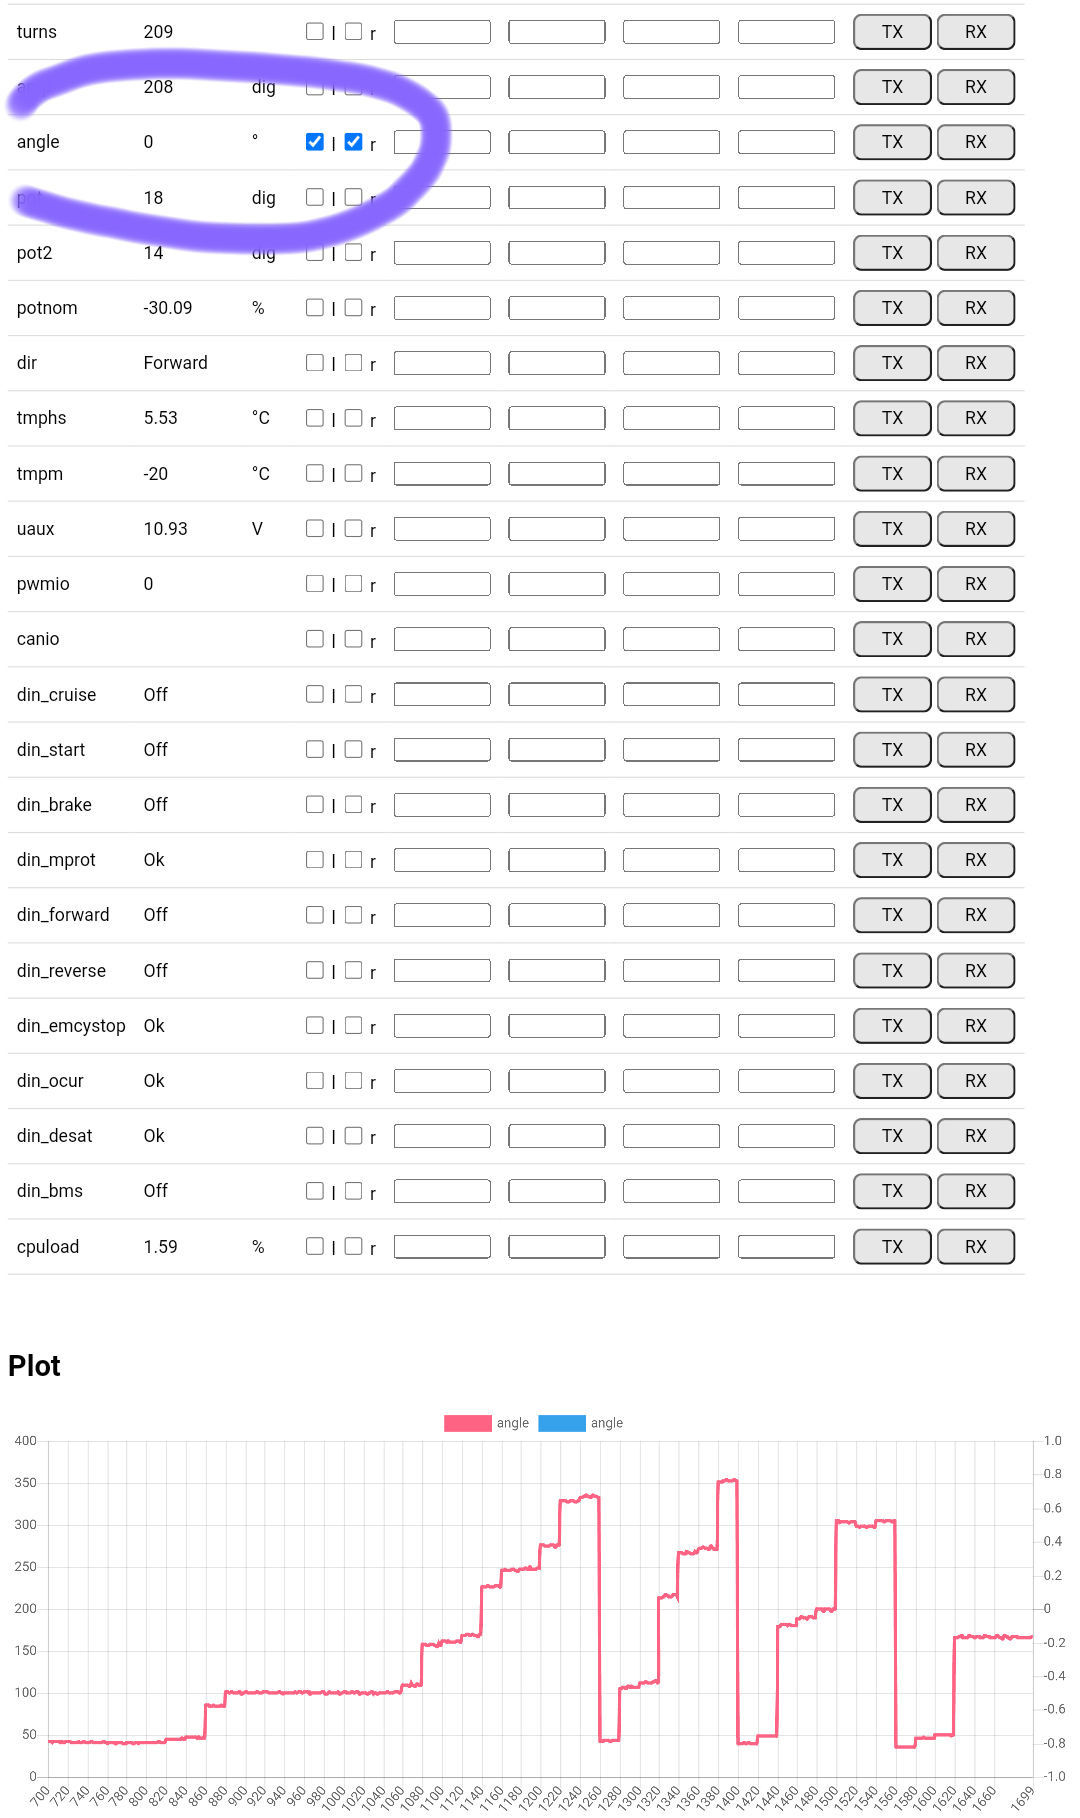Uncheck the left 'l' checkbox for angle
The image size is (1080, 1818).
315,142
